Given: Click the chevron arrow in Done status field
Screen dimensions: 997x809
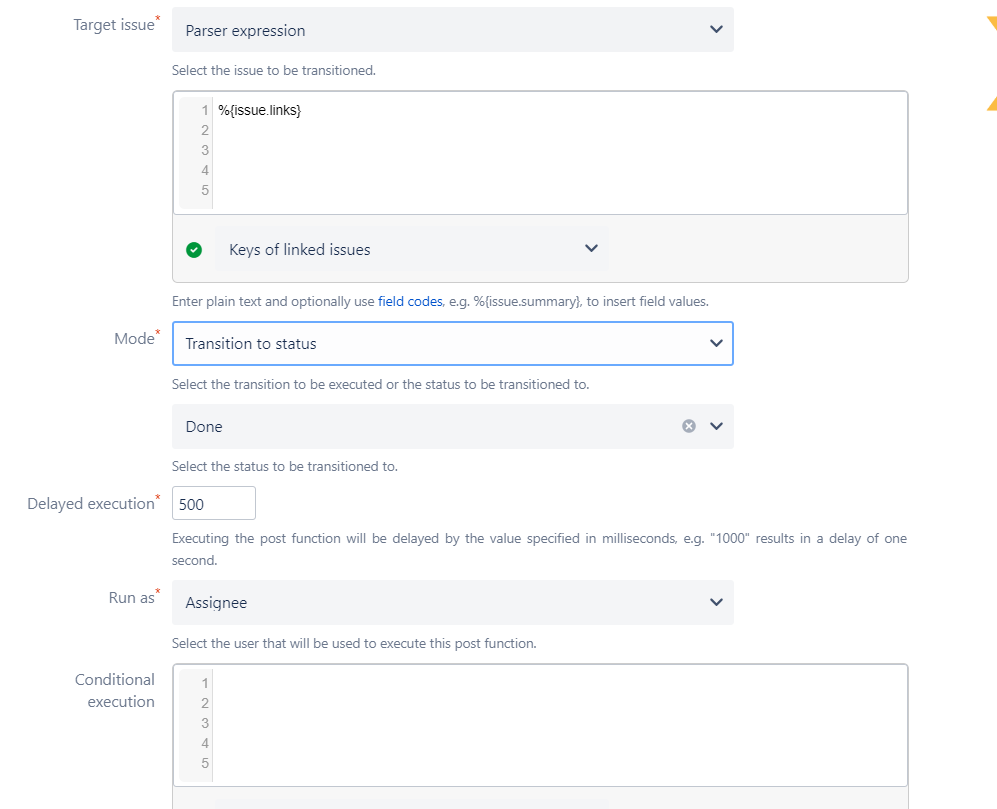Looking at the screenshot, I should [716, 426].
